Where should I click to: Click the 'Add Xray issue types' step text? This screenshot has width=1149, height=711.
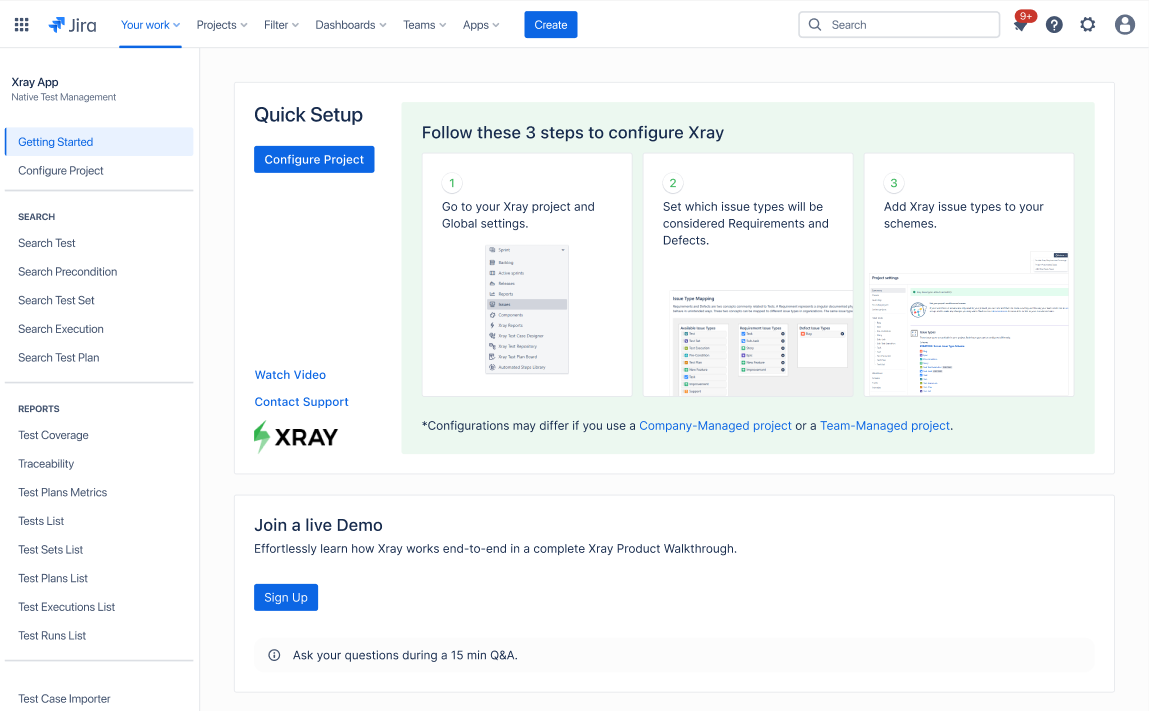coord(964,215)
